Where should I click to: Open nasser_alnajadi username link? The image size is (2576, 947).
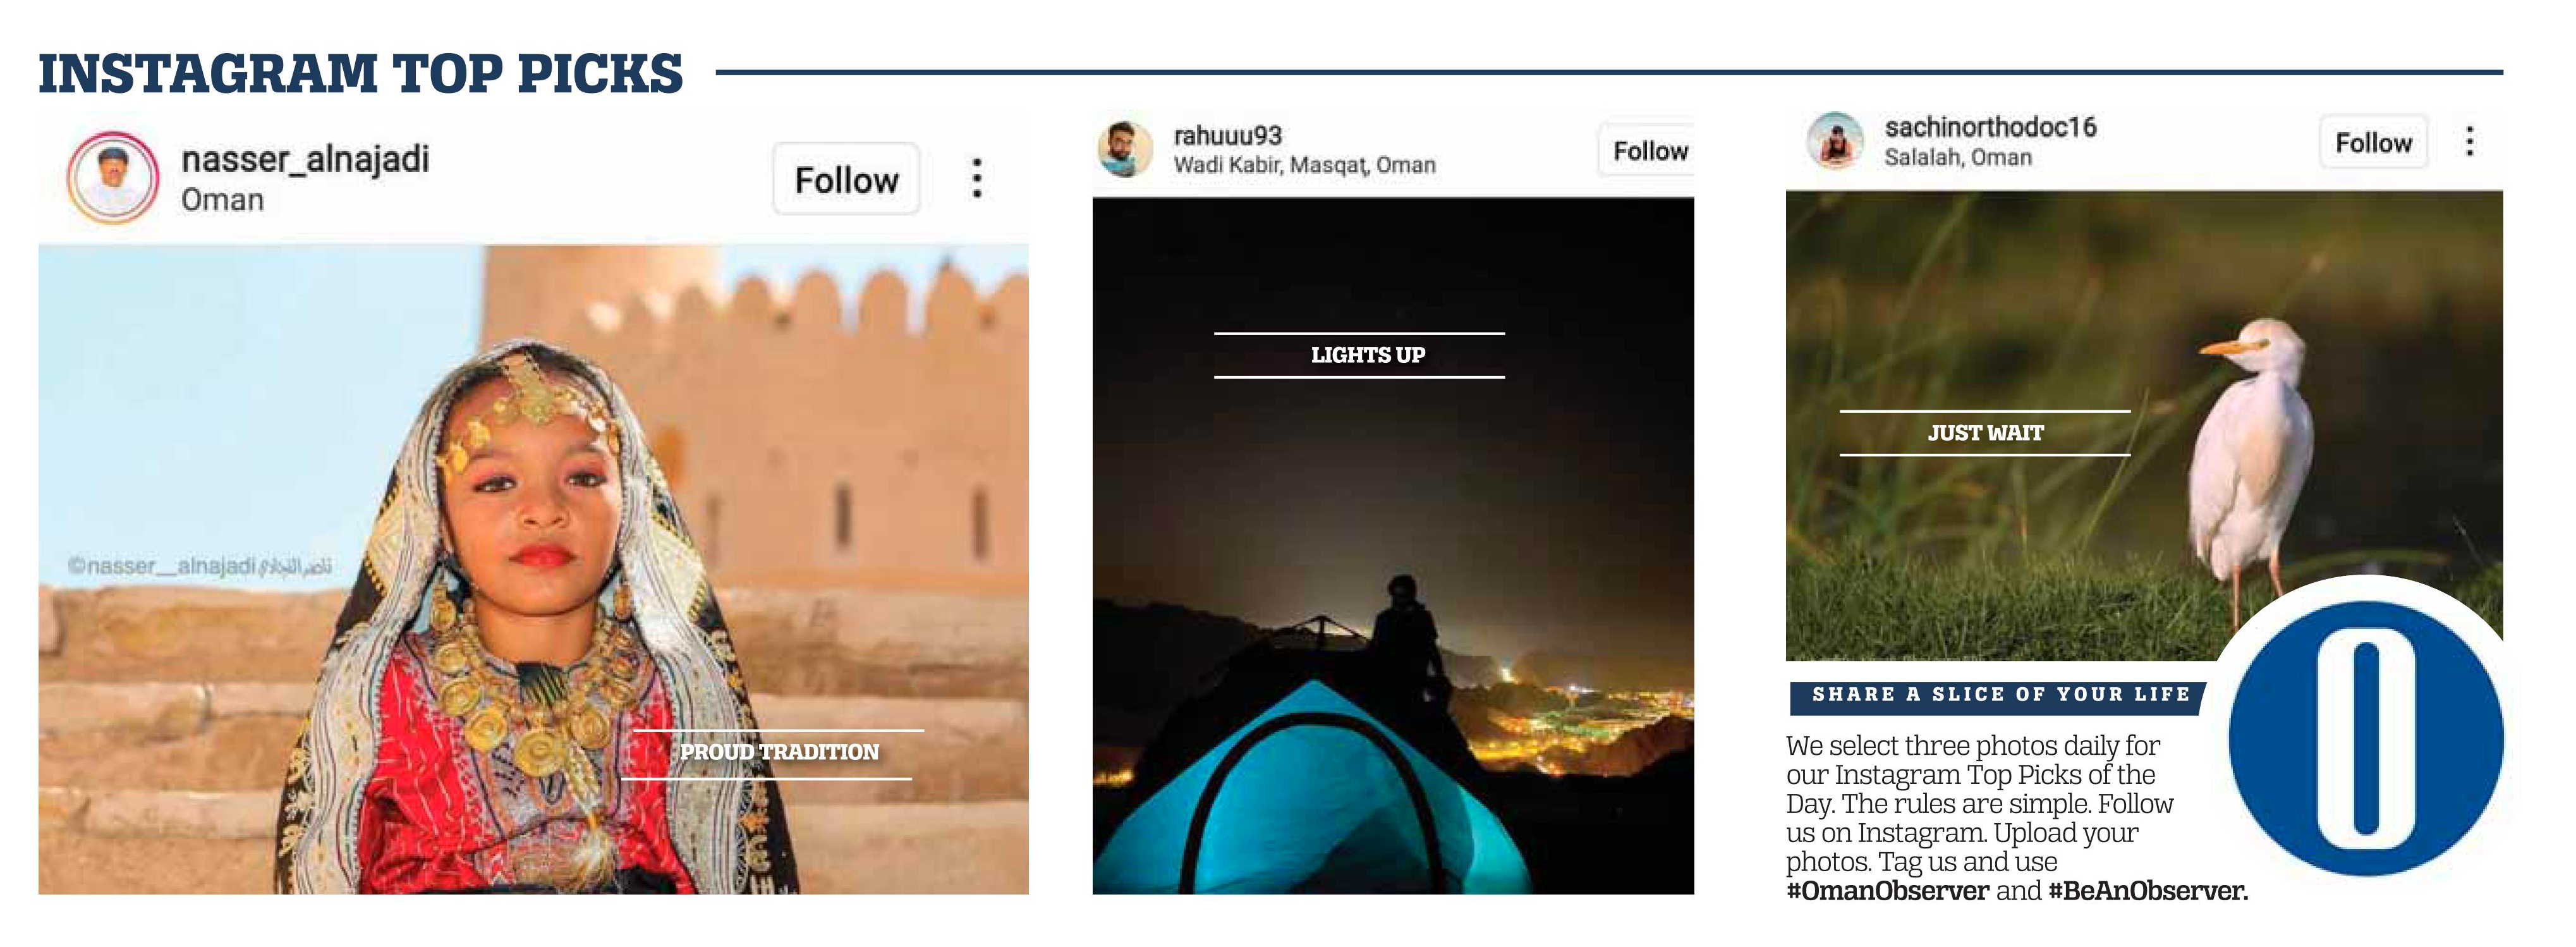click(305, 158)
